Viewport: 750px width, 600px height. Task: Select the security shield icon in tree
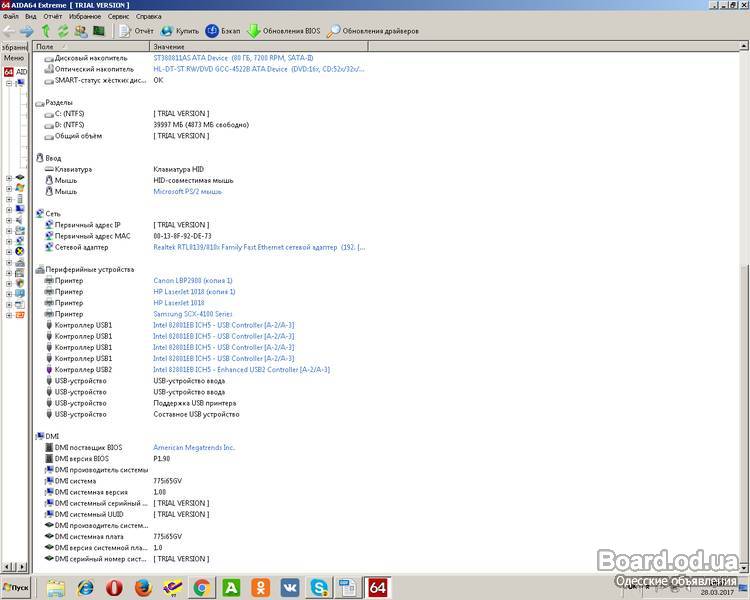coord(20,283)
